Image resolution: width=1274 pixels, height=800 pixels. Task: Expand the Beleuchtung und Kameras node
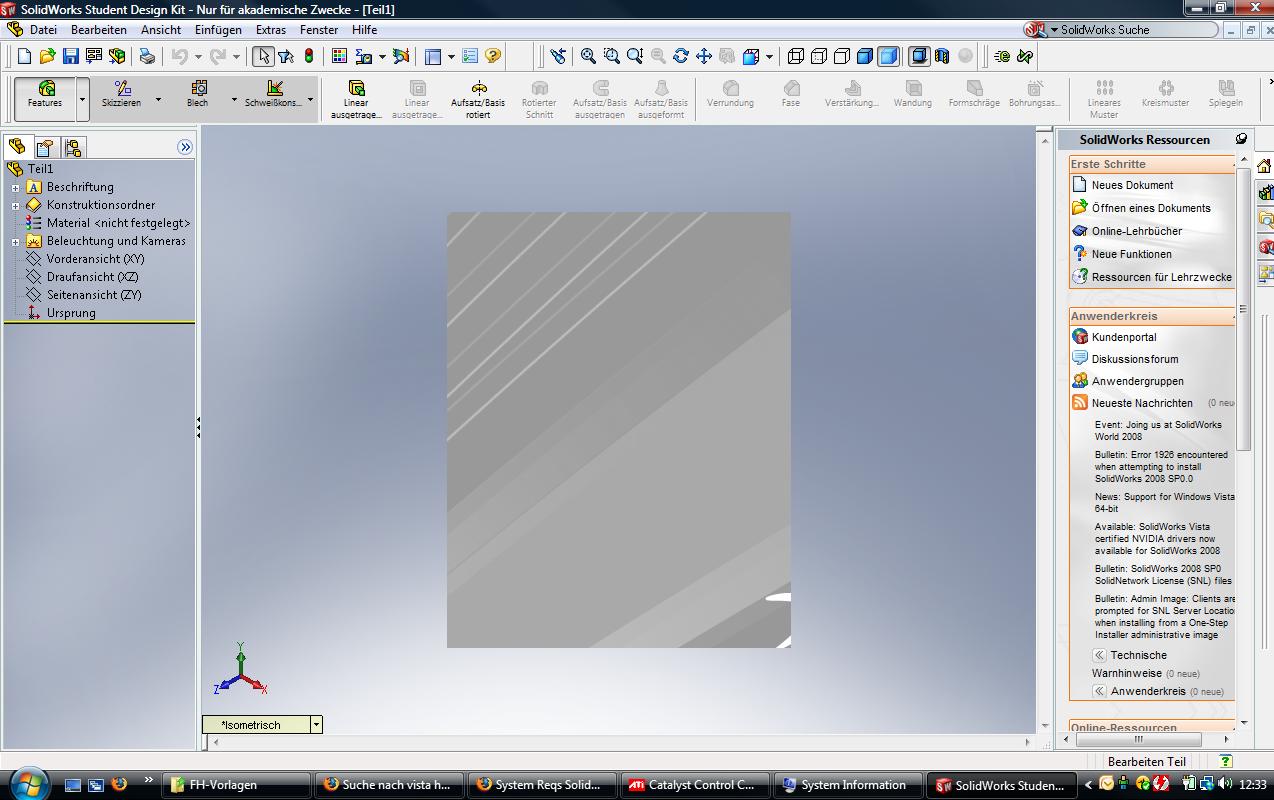point(16,241)
